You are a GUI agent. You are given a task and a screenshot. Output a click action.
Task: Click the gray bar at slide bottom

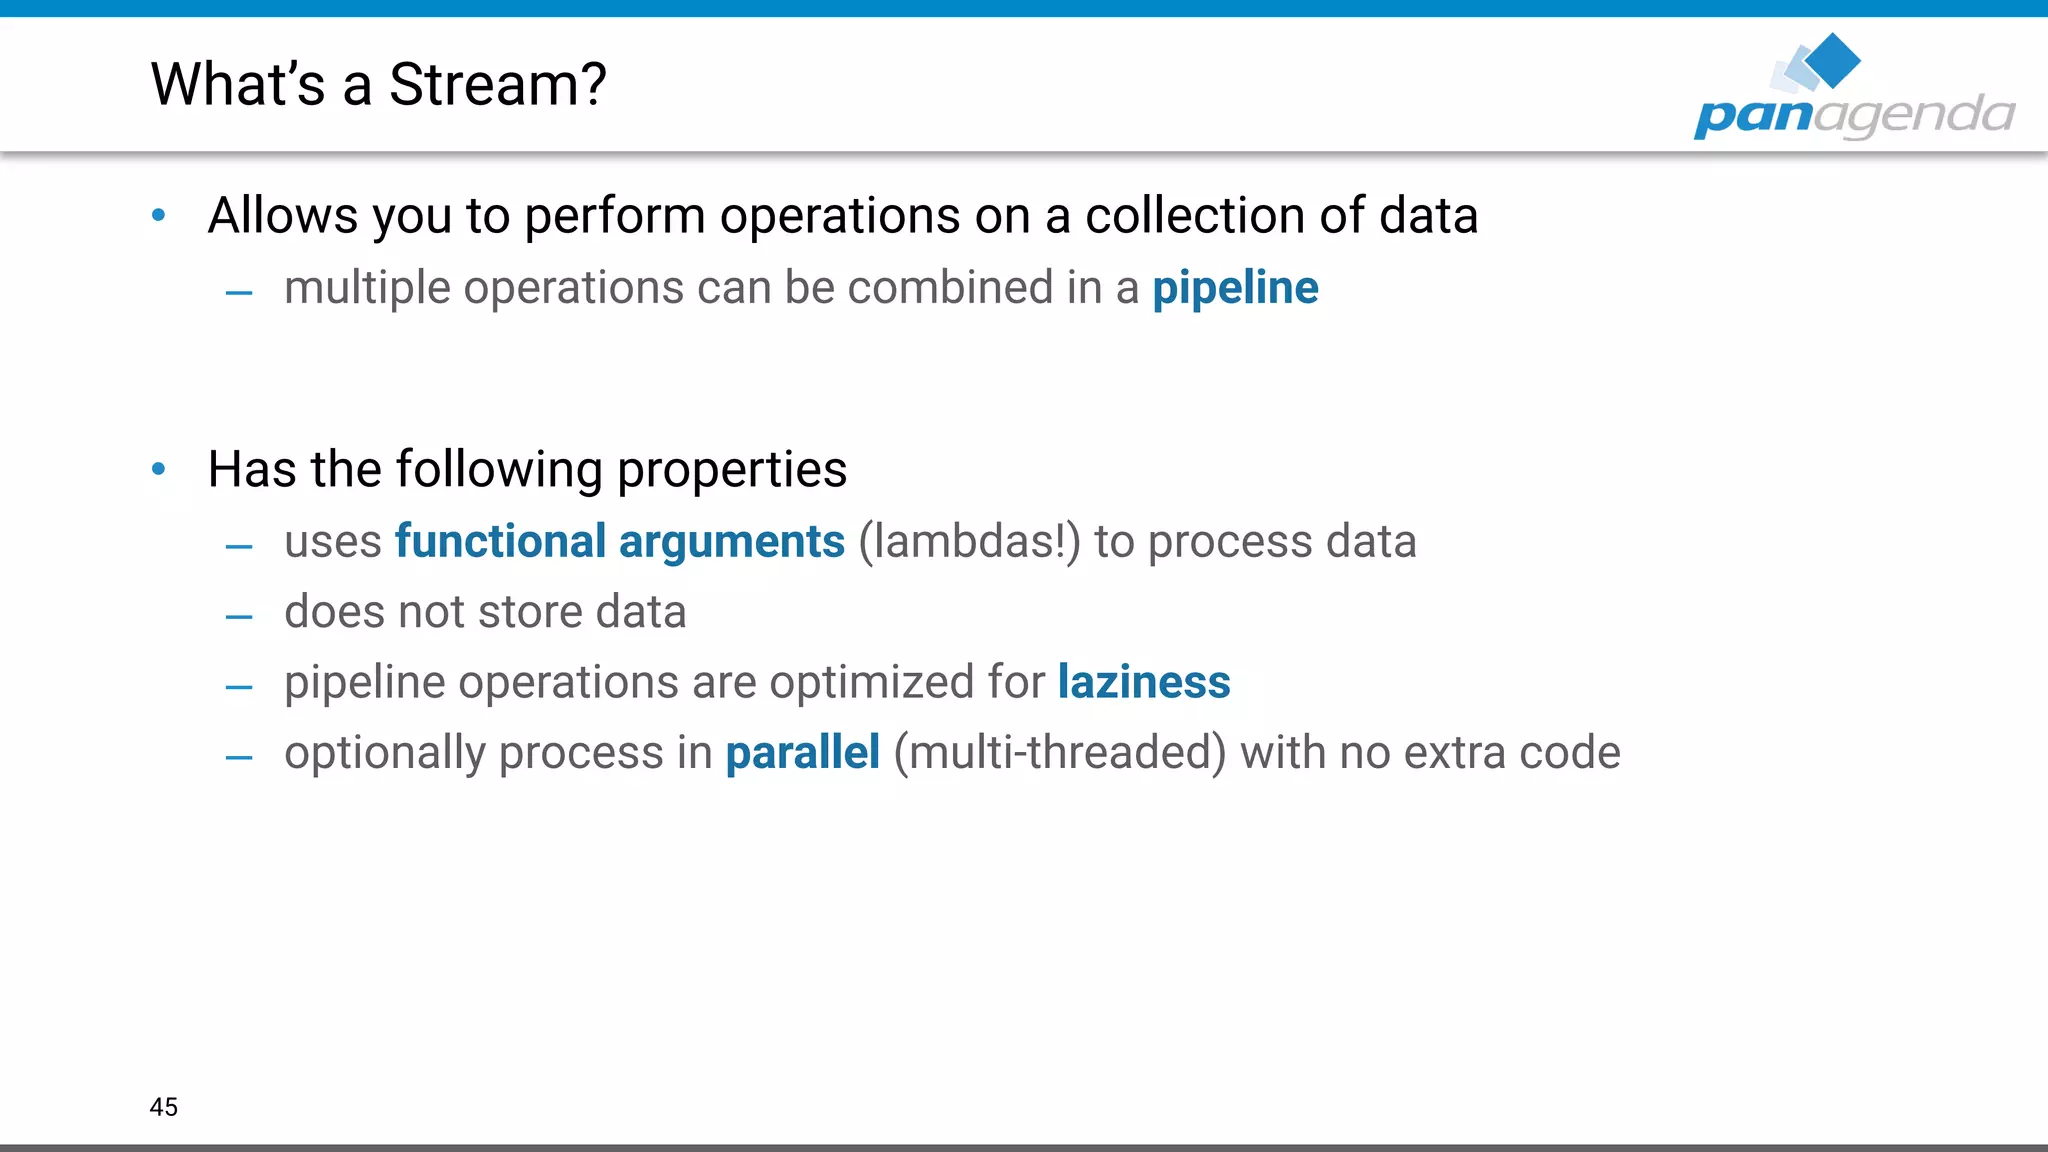click(1024, 1147)
